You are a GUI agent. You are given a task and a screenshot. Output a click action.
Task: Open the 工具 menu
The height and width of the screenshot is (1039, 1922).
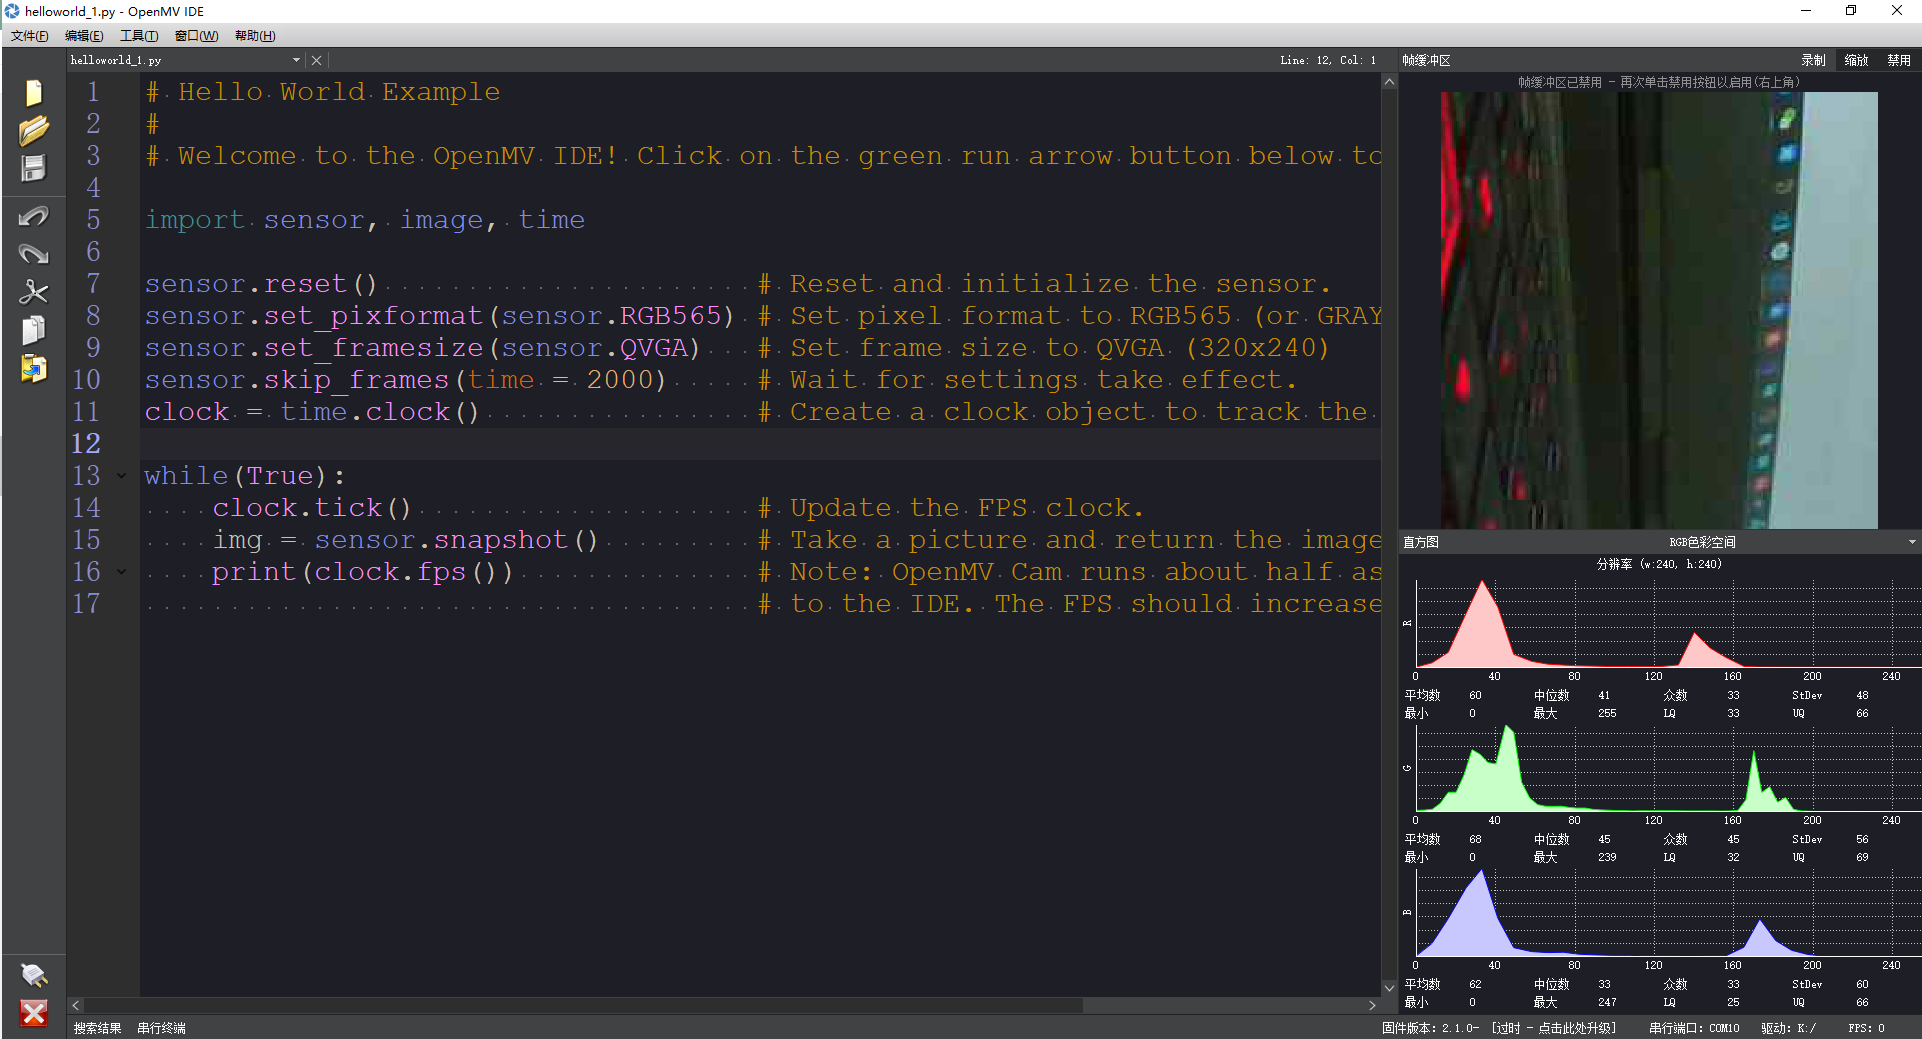[x=138, y=35]
